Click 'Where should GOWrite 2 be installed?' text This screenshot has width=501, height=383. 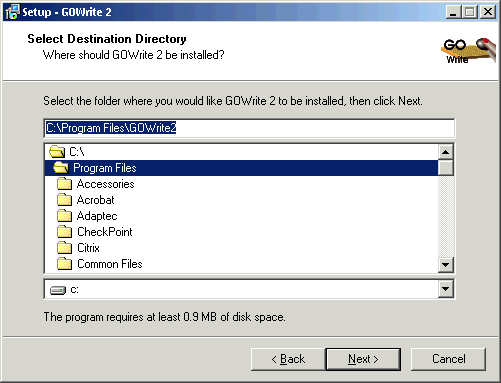133,55
